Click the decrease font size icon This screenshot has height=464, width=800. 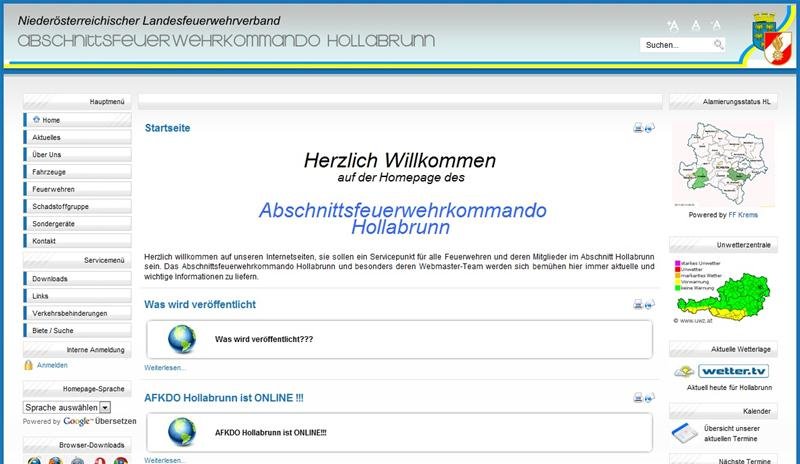tap(716, 24)
